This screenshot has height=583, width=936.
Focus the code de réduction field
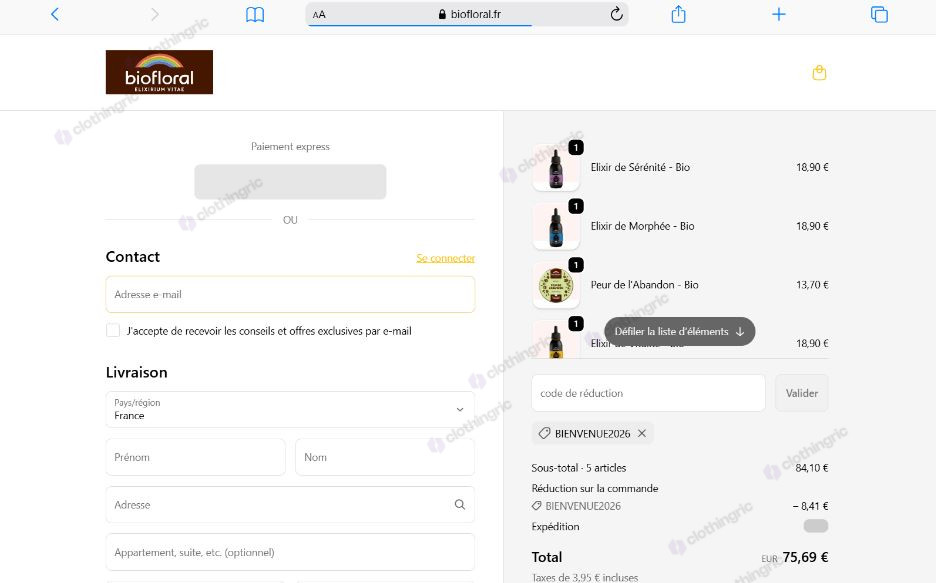pos(648,393)
